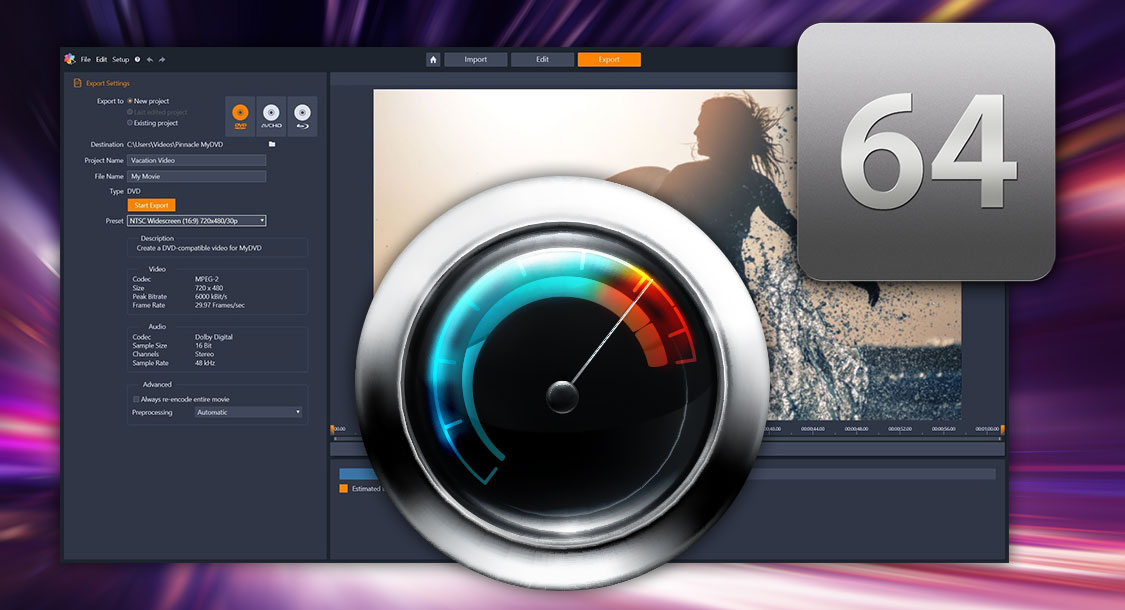The width and height of the screenshot is (1125, 610).
Task: Open the Setup menu
Action: tap(120, 59)
